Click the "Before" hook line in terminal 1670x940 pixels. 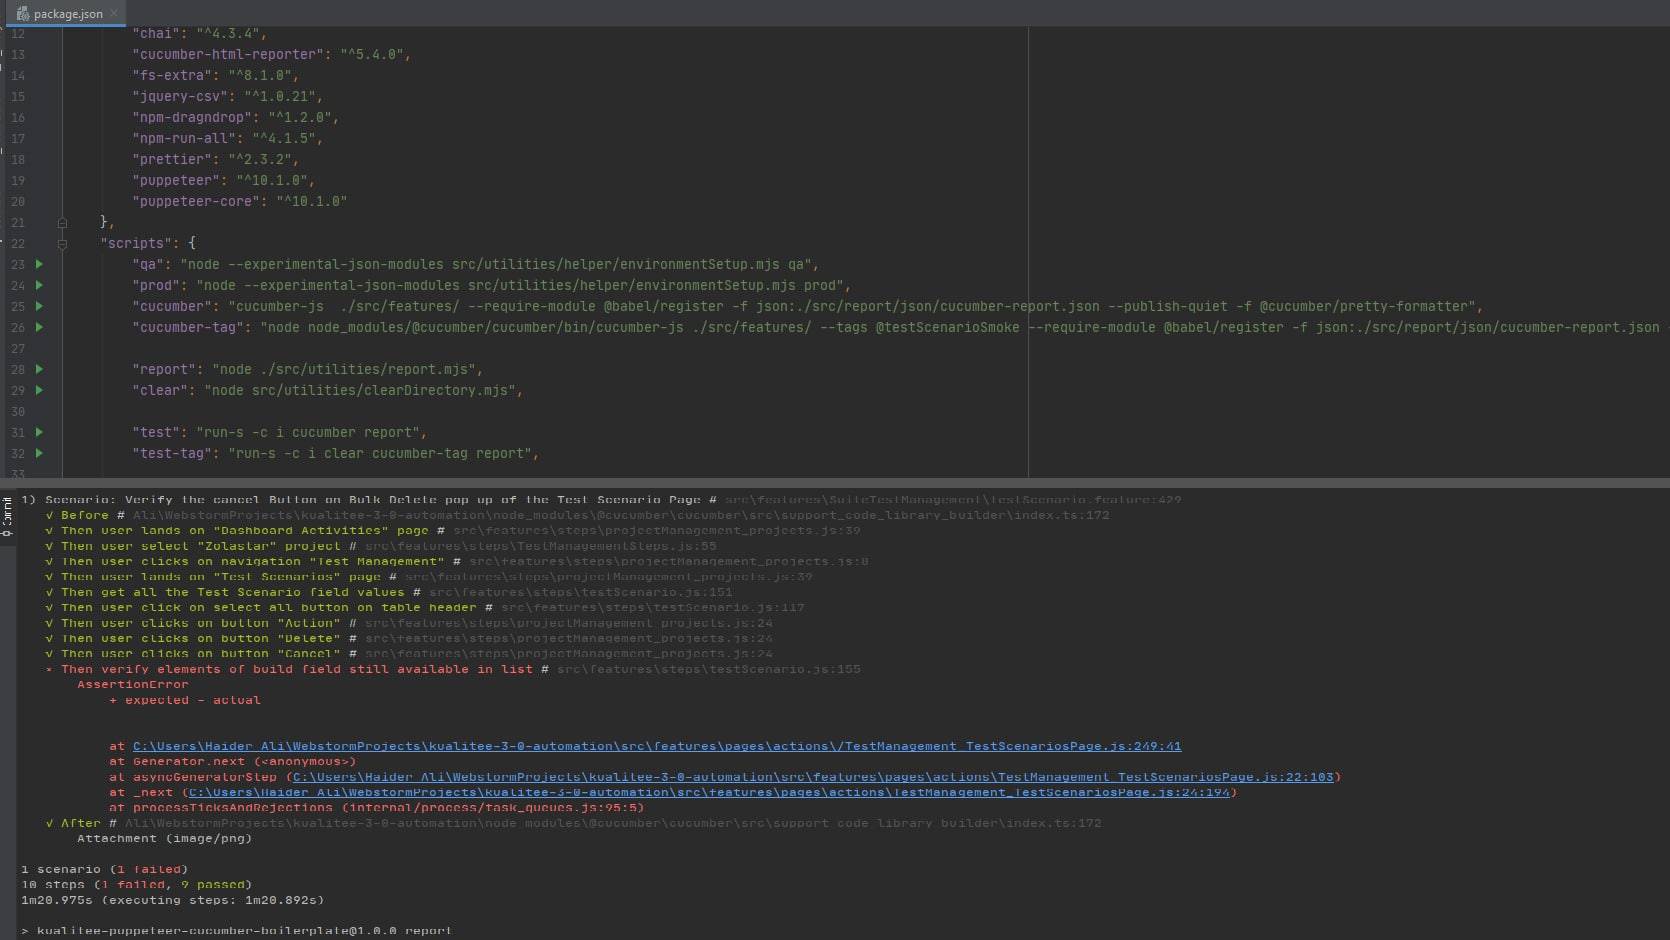pyautogui.click(x=577, y=515)
